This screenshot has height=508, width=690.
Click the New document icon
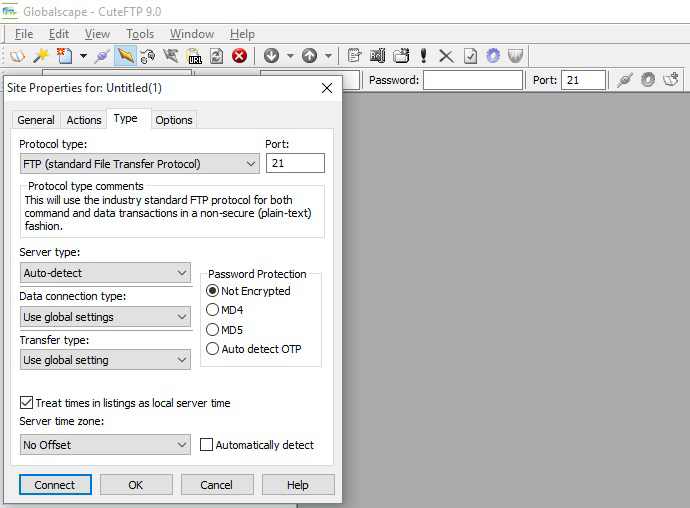point(64,56)
